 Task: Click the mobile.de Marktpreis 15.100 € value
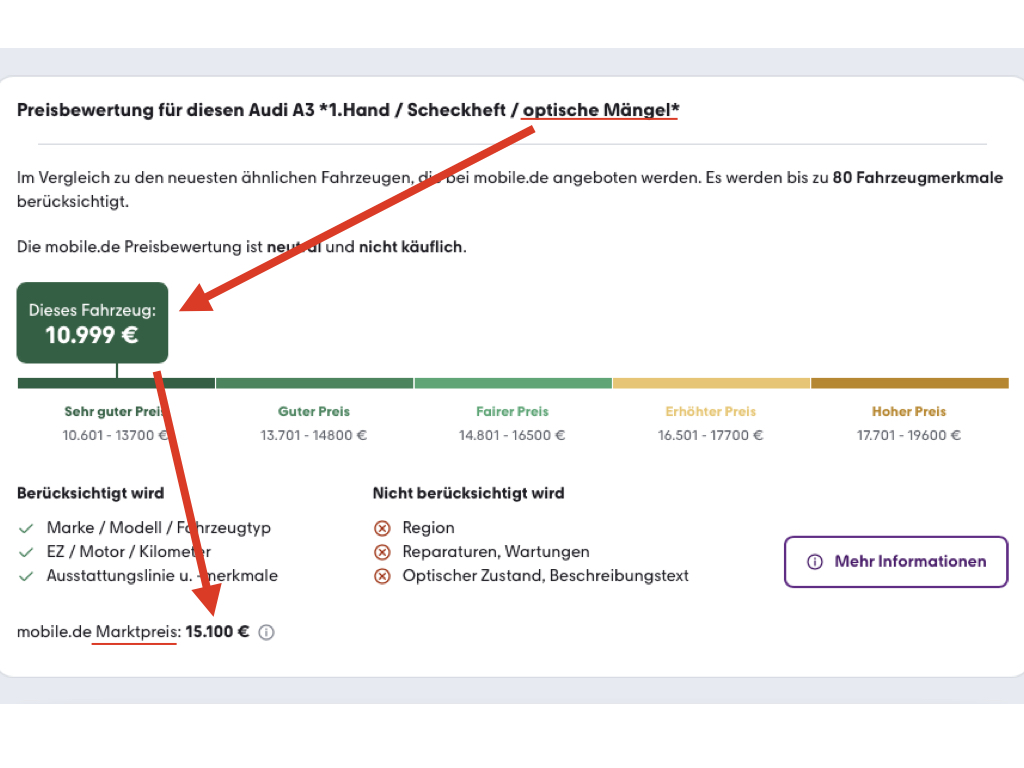pos(217,632)
